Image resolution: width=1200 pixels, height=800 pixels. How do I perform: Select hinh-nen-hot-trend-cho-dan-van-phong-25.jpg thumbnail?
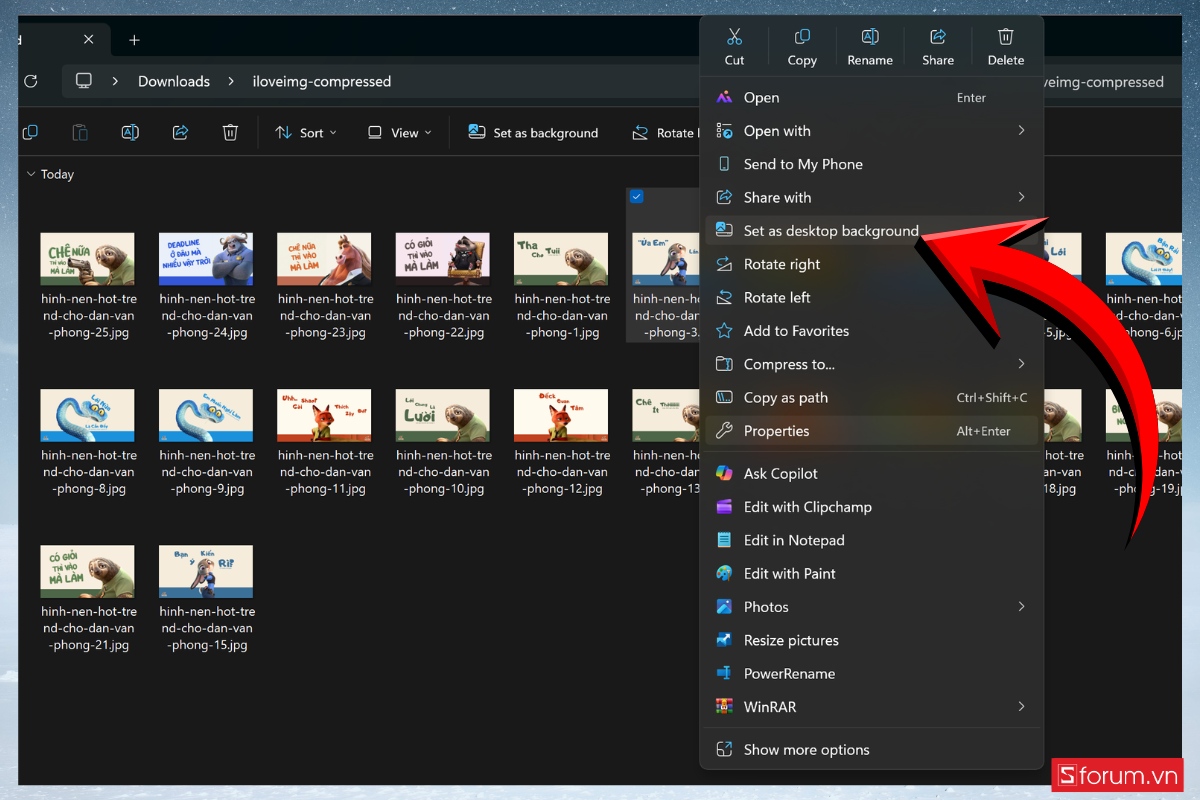click(88, 260)
